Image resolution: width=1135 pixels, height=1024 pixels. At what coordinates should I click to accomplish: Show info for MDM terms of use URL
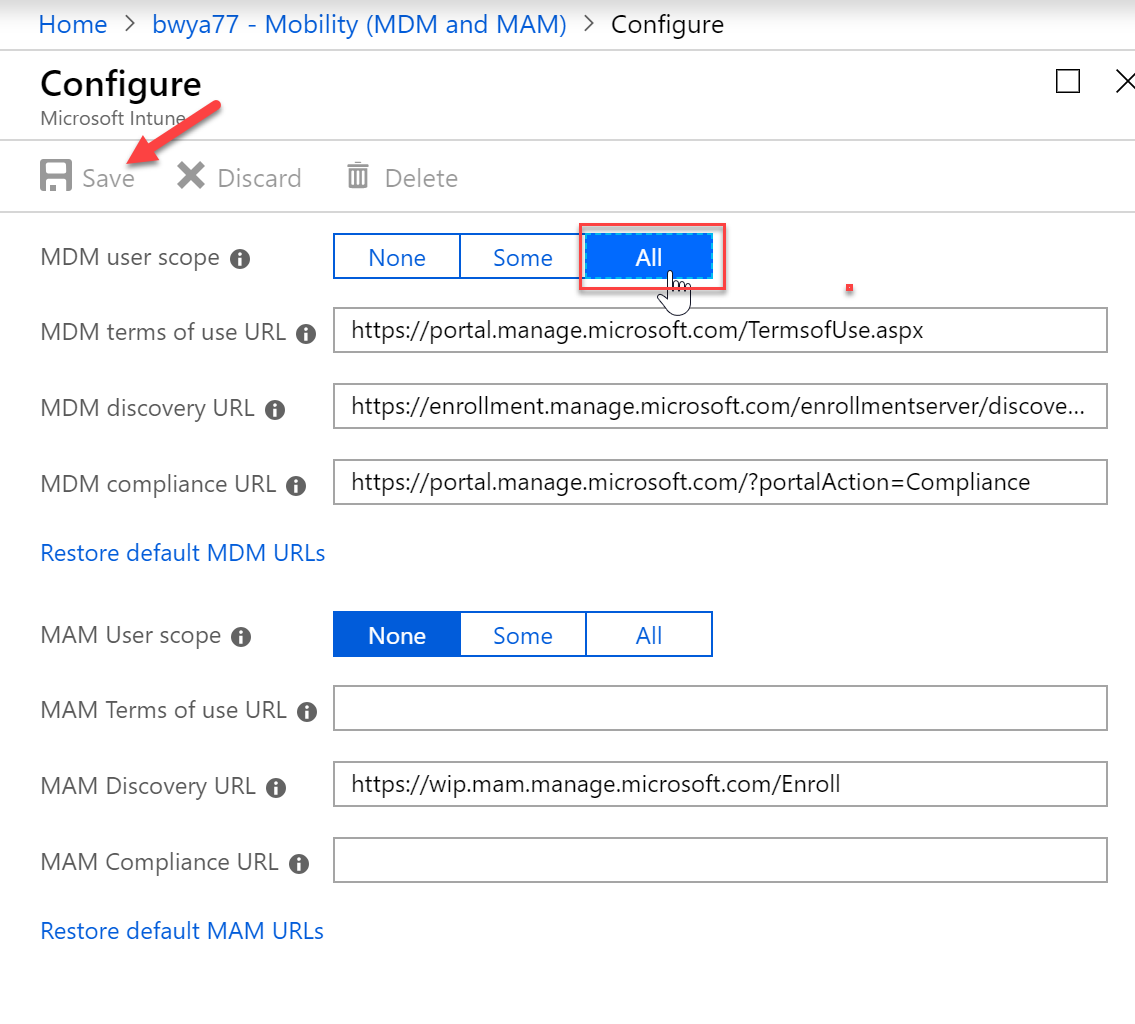(x=306, y=334)
